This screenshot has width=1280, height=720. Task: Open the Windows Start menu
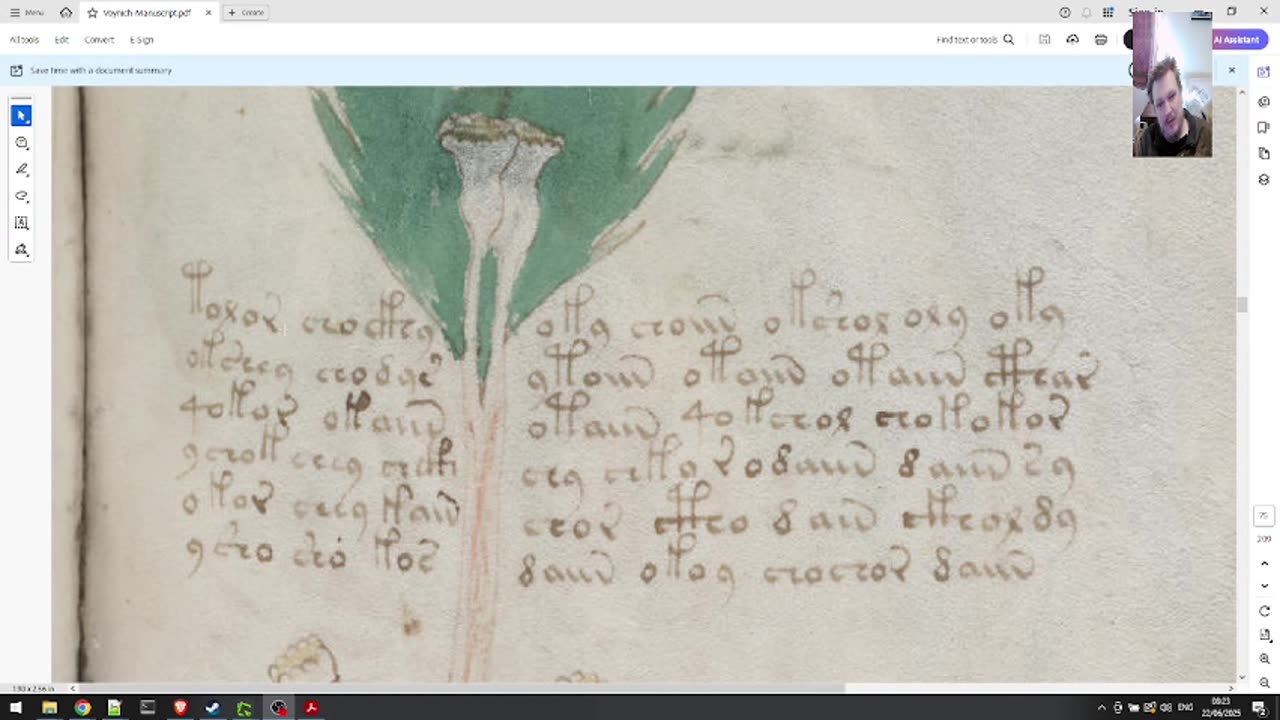16,708
